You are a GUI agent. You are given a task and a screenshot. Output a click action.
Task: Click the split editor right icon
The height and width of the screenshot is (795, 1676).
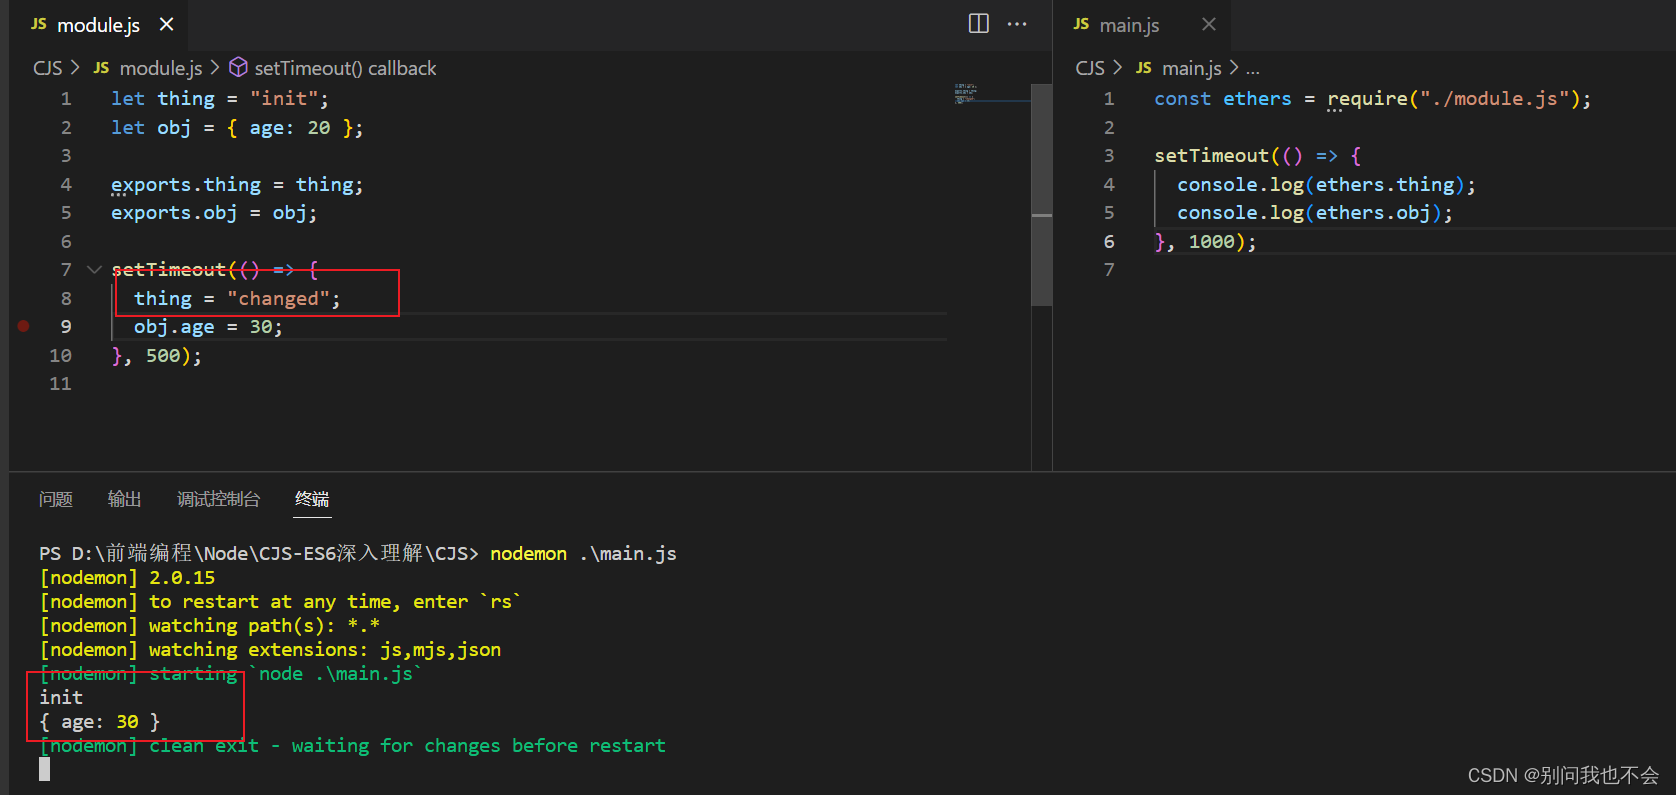[979, 24]
